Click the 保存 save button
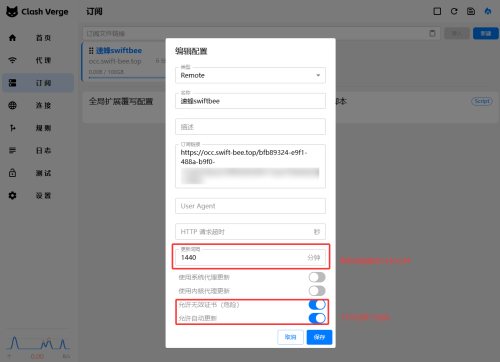 click(x=319, y=337)
